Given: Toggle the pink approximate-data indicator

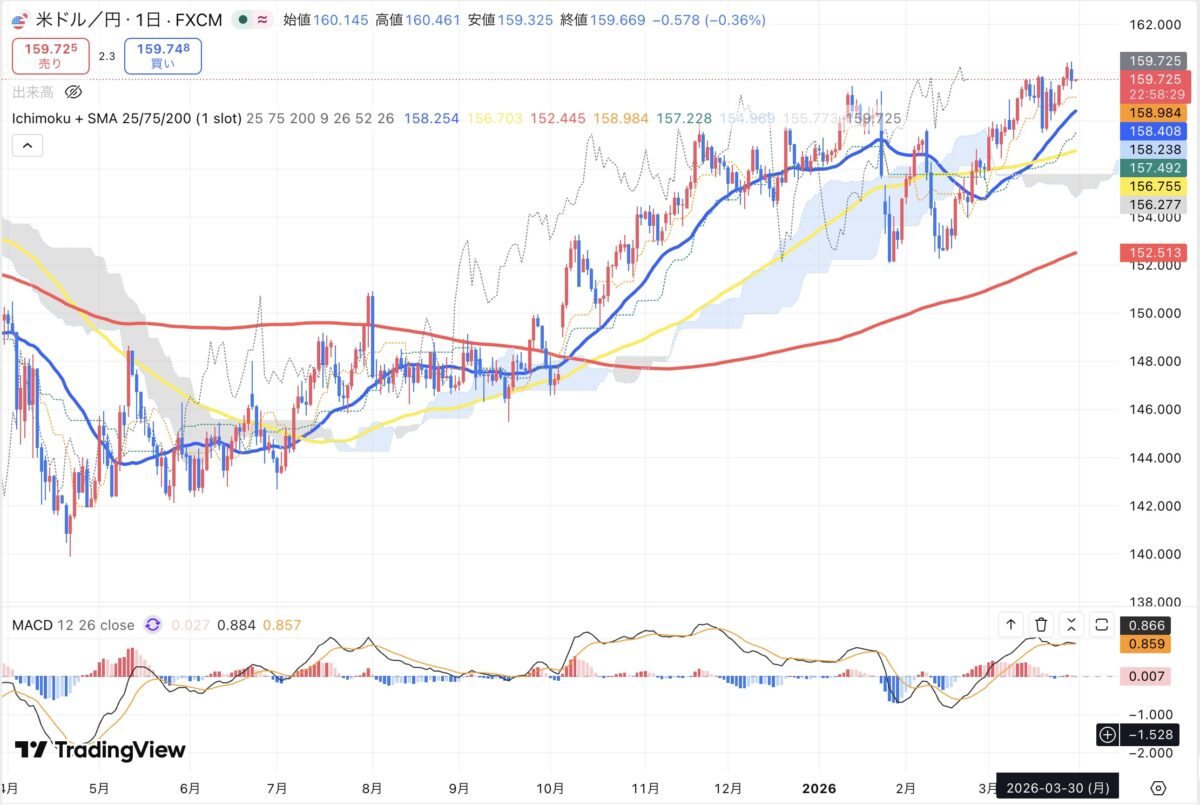Looking at the screenshot, I should pyautogui.click(x=262, y=20).
